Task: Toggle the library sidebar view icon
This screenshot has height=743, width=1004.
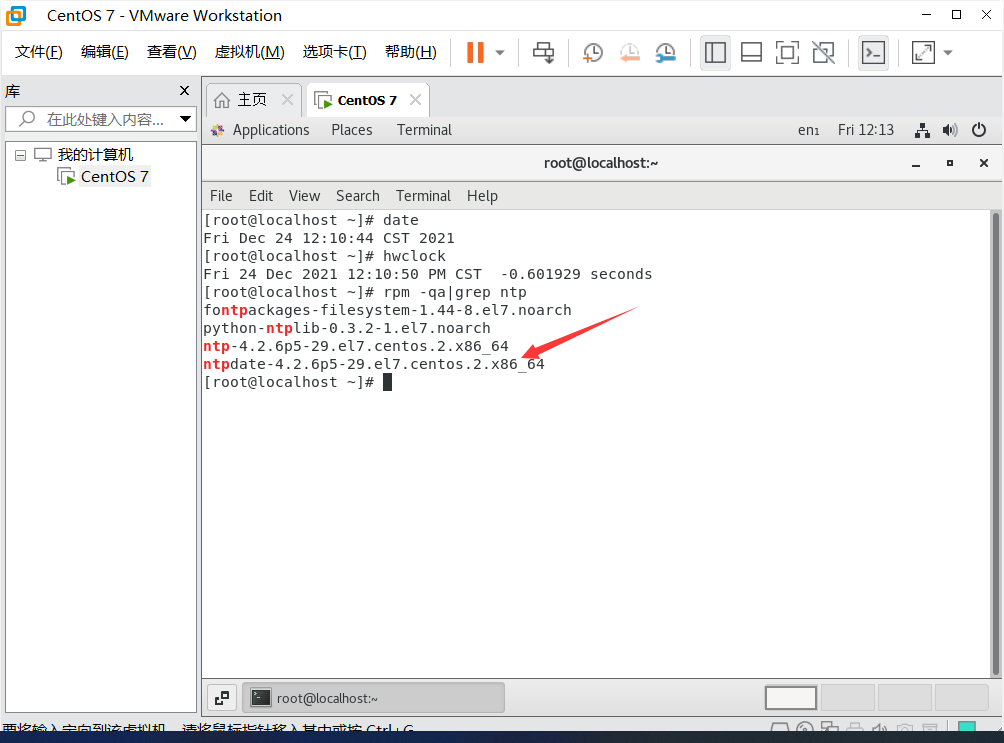Action: pos(715,53)
